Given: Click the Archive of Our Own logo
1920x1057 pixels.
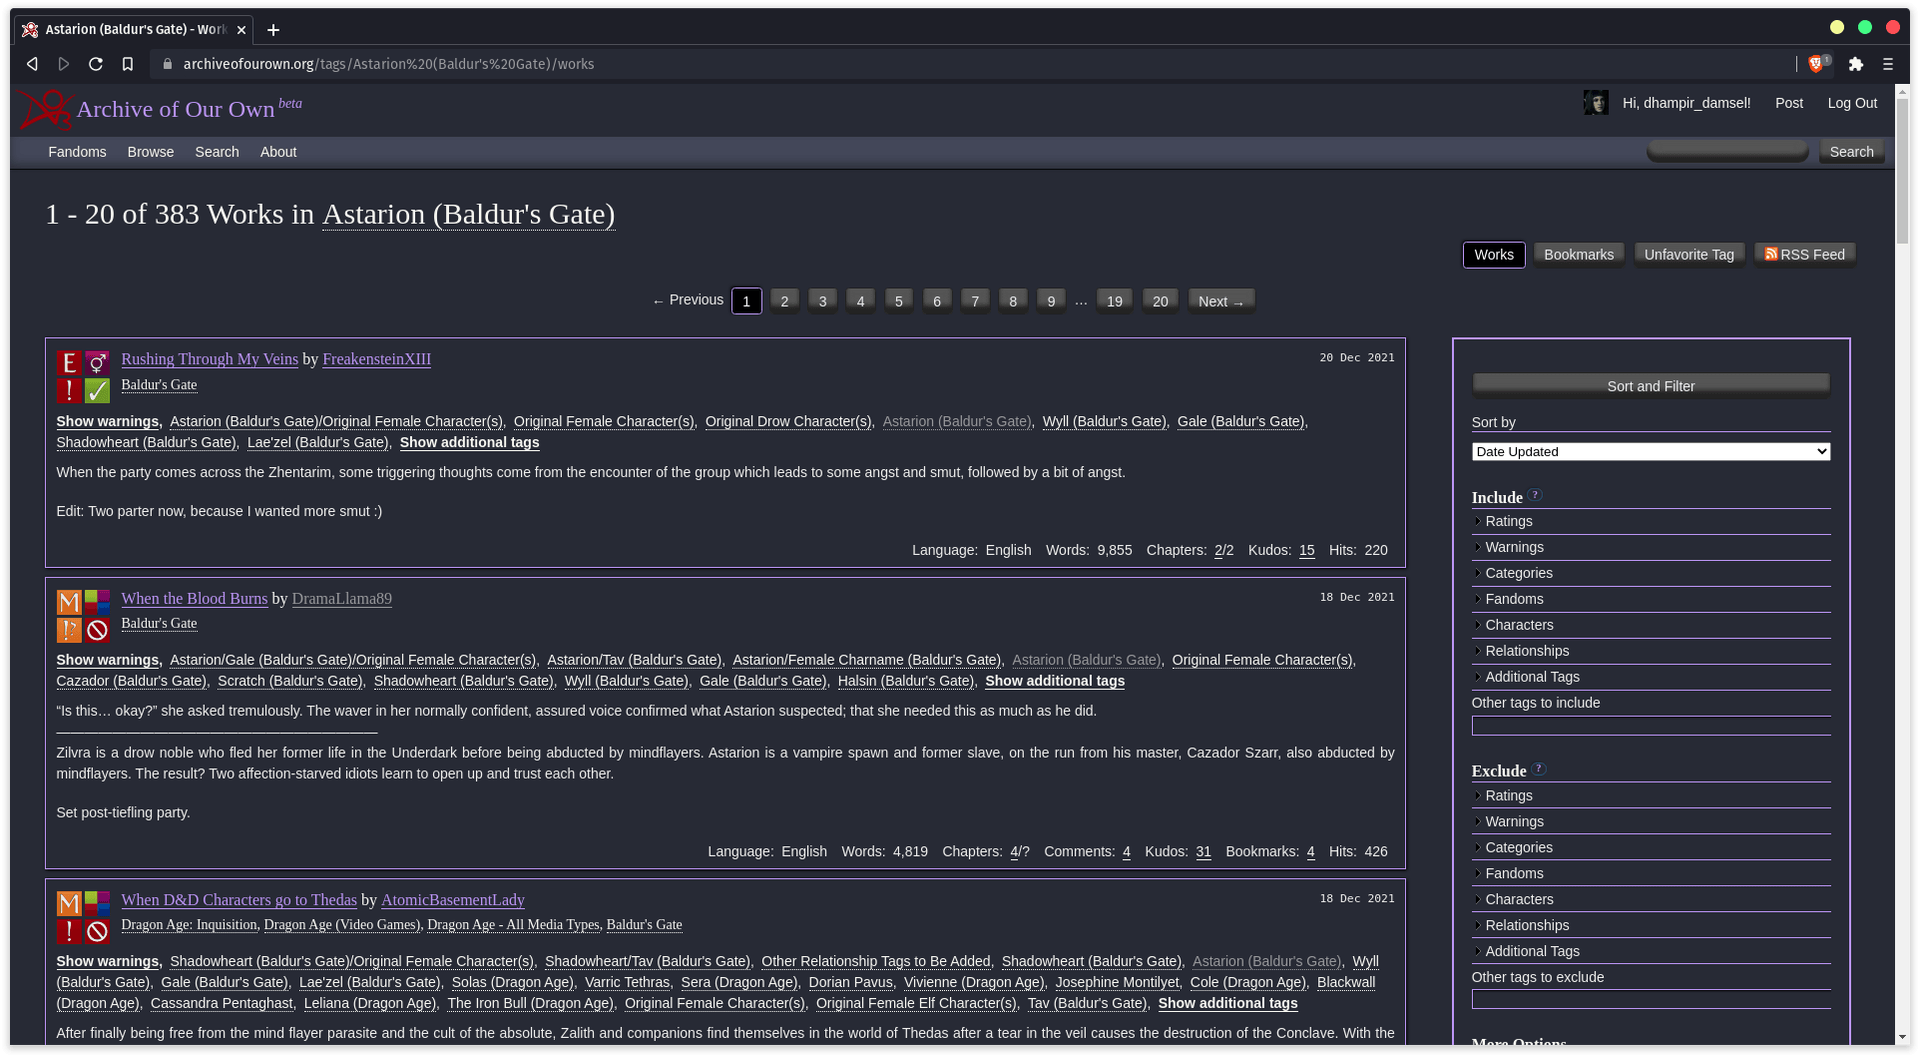Looking at the screenshot, I should pos(44,108).
